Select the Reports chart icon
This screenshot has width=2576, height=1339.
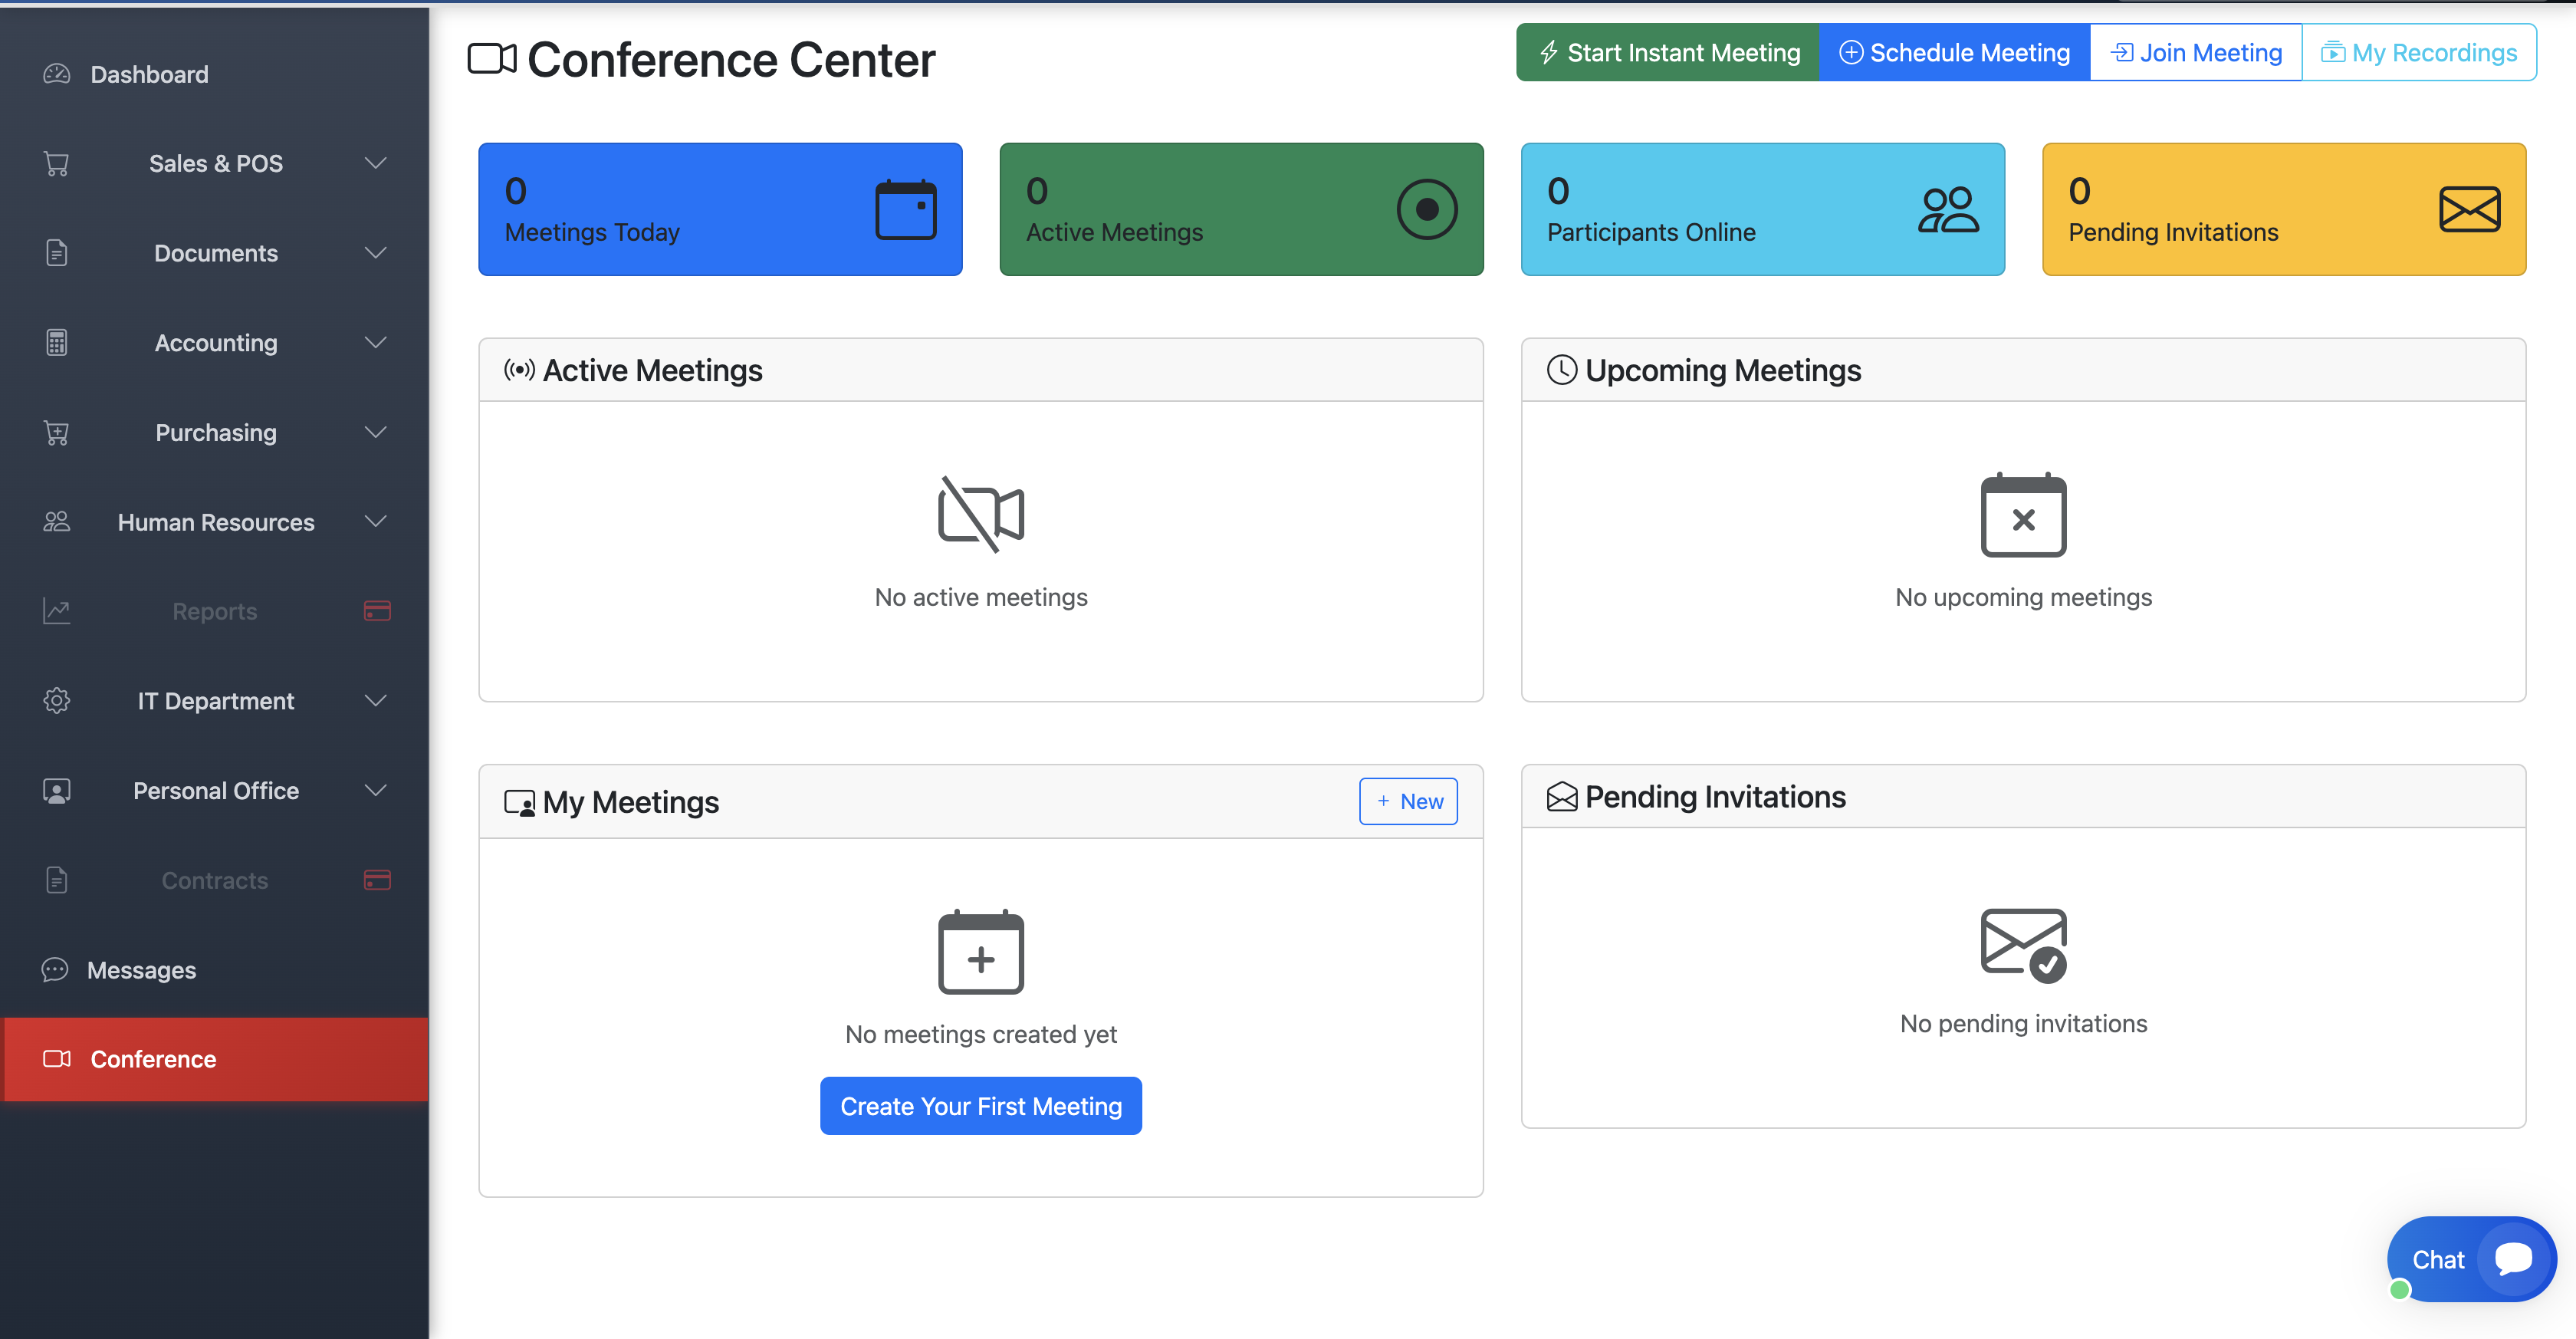click(56, 610)
